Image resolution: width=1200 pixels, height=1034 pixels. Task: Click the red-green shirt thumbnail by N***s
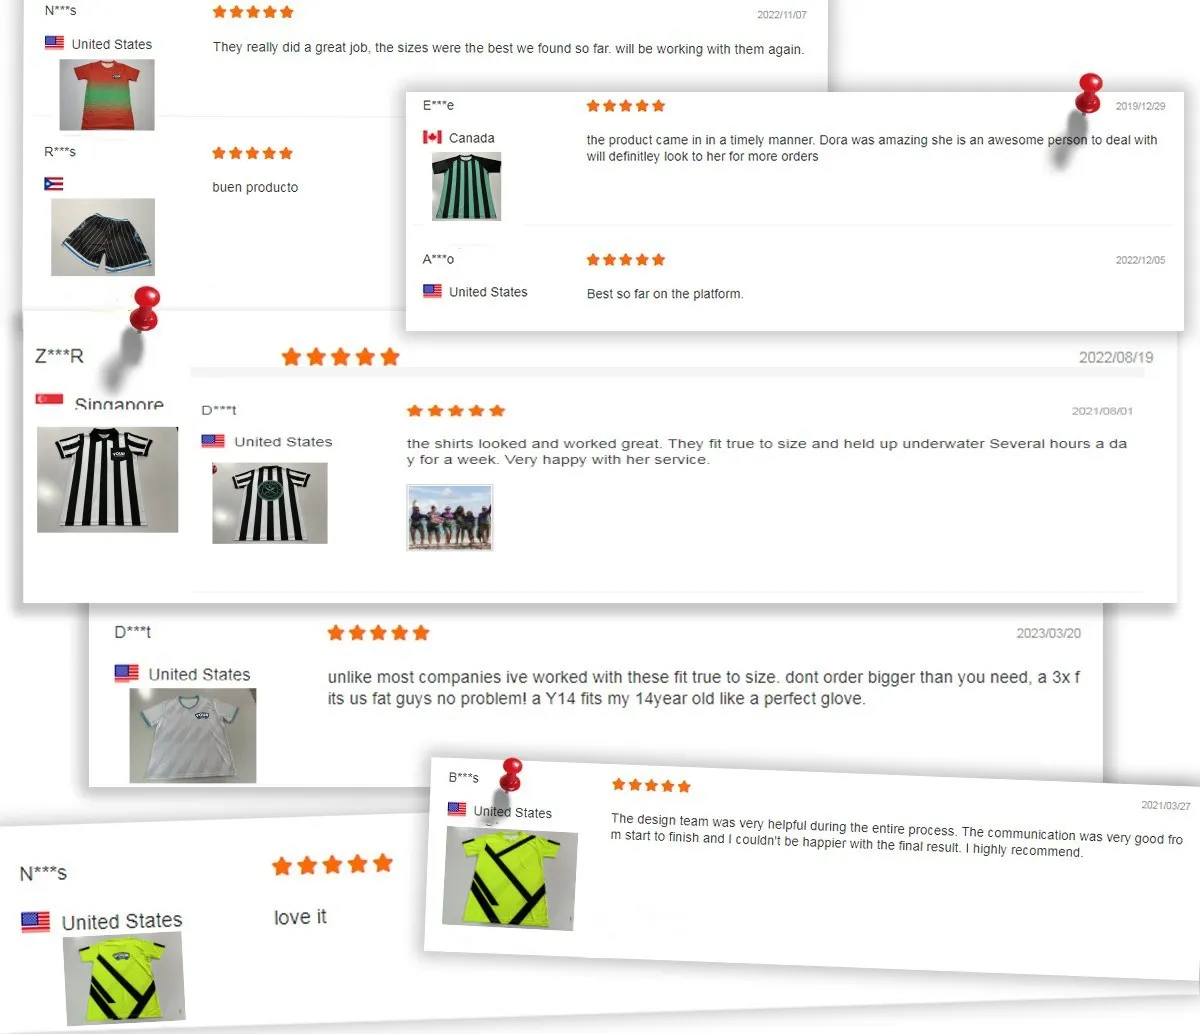107,94
